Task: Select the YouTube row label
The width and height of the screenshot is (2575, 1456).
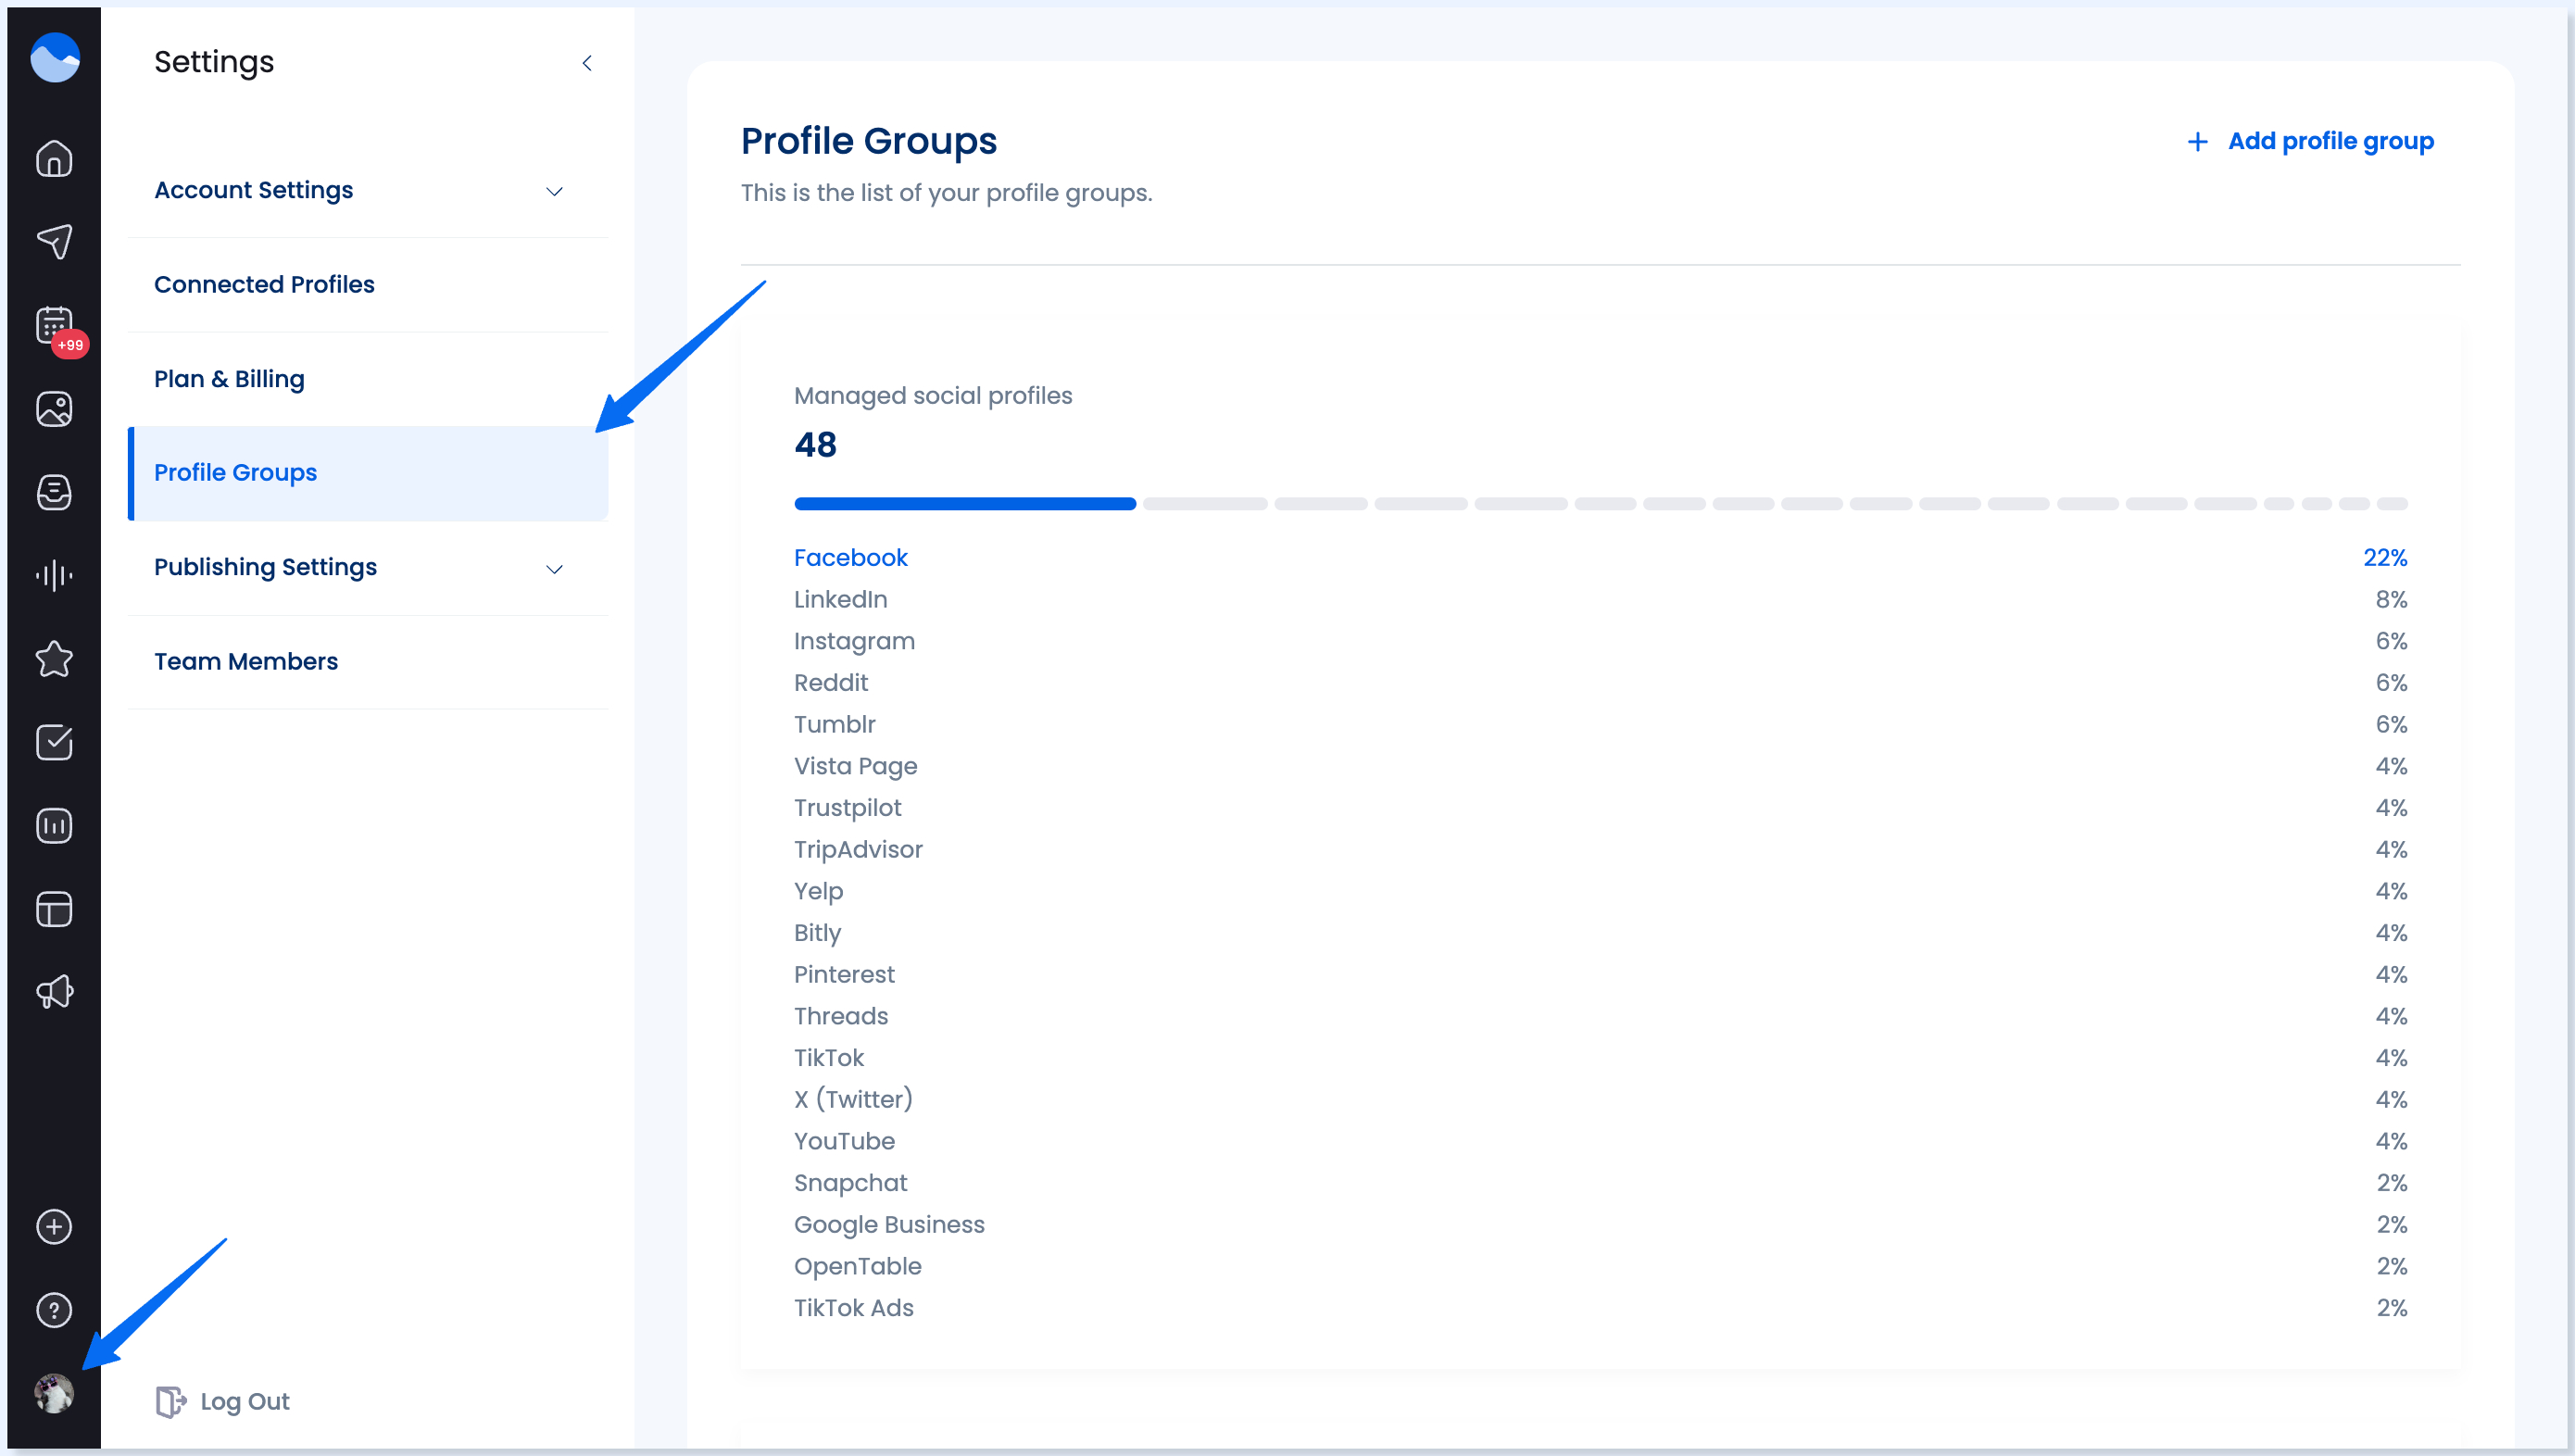Action: tap(844, 1142)
